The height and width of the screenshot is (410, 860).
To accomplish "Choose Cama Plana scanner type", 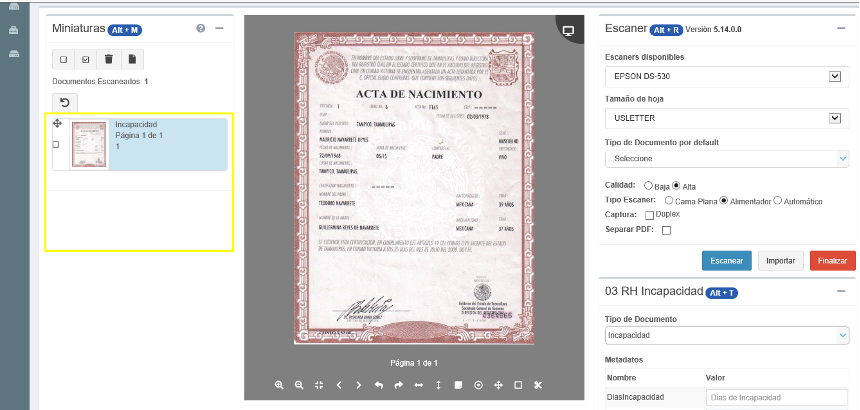I will pos(668,200).
